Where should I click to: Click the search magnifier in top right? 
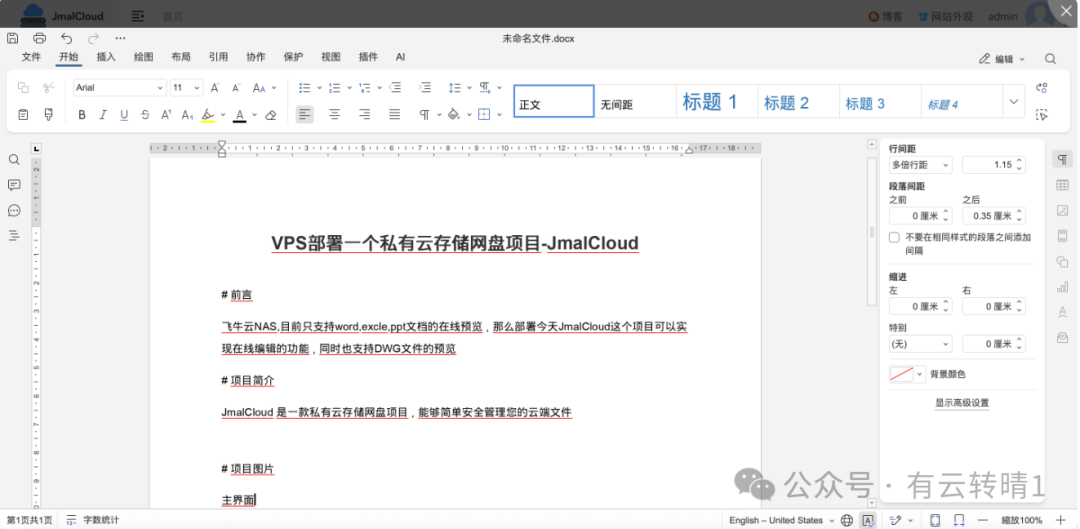(1050, 59)
